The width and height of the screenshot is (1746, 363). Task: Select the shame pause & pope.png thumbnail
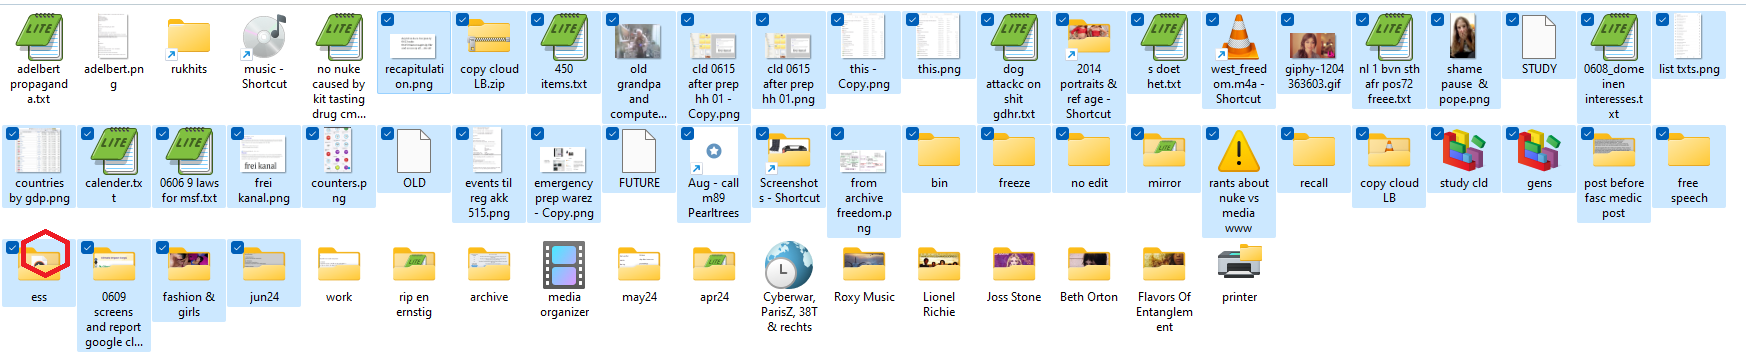tap(1463, 37)
